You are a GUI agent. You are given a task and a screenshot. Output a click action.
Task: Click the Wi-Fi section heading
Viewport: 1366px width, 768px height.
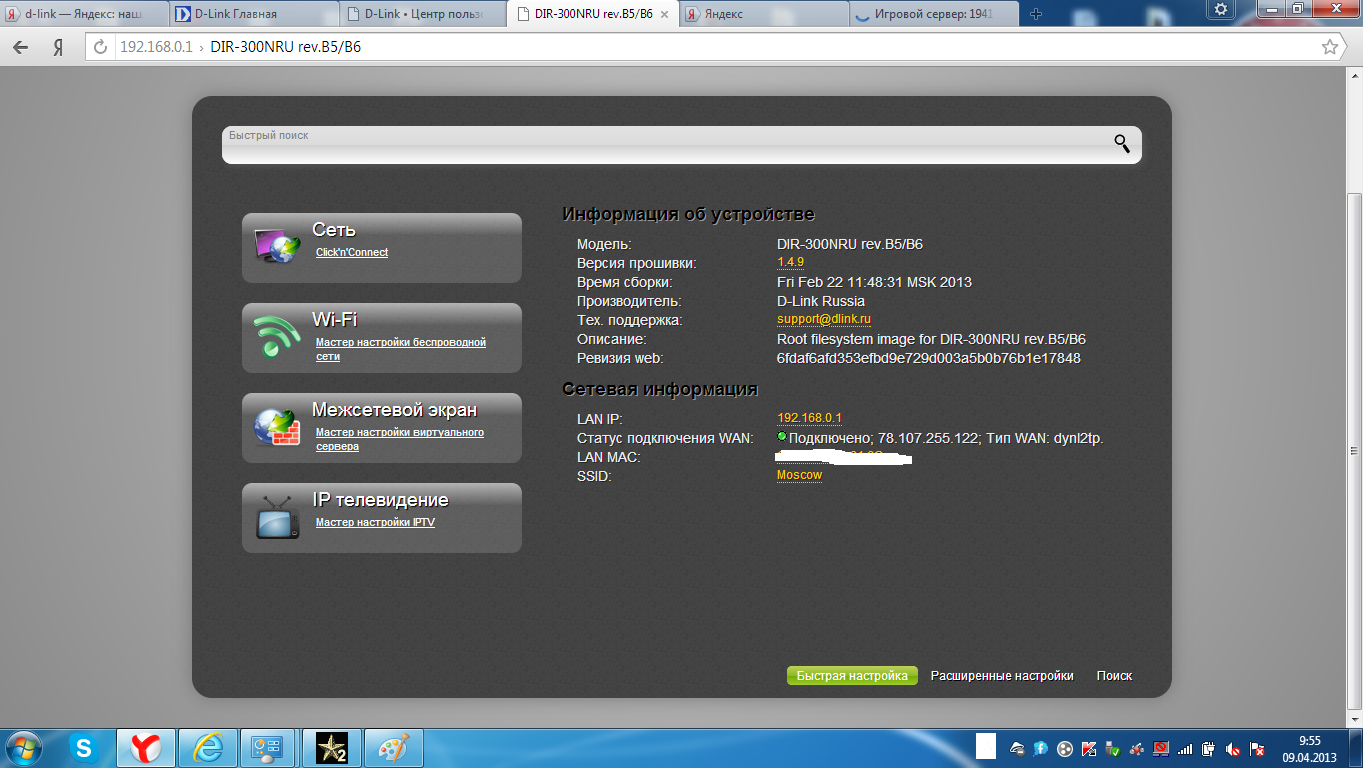click(x=335, y=320)
